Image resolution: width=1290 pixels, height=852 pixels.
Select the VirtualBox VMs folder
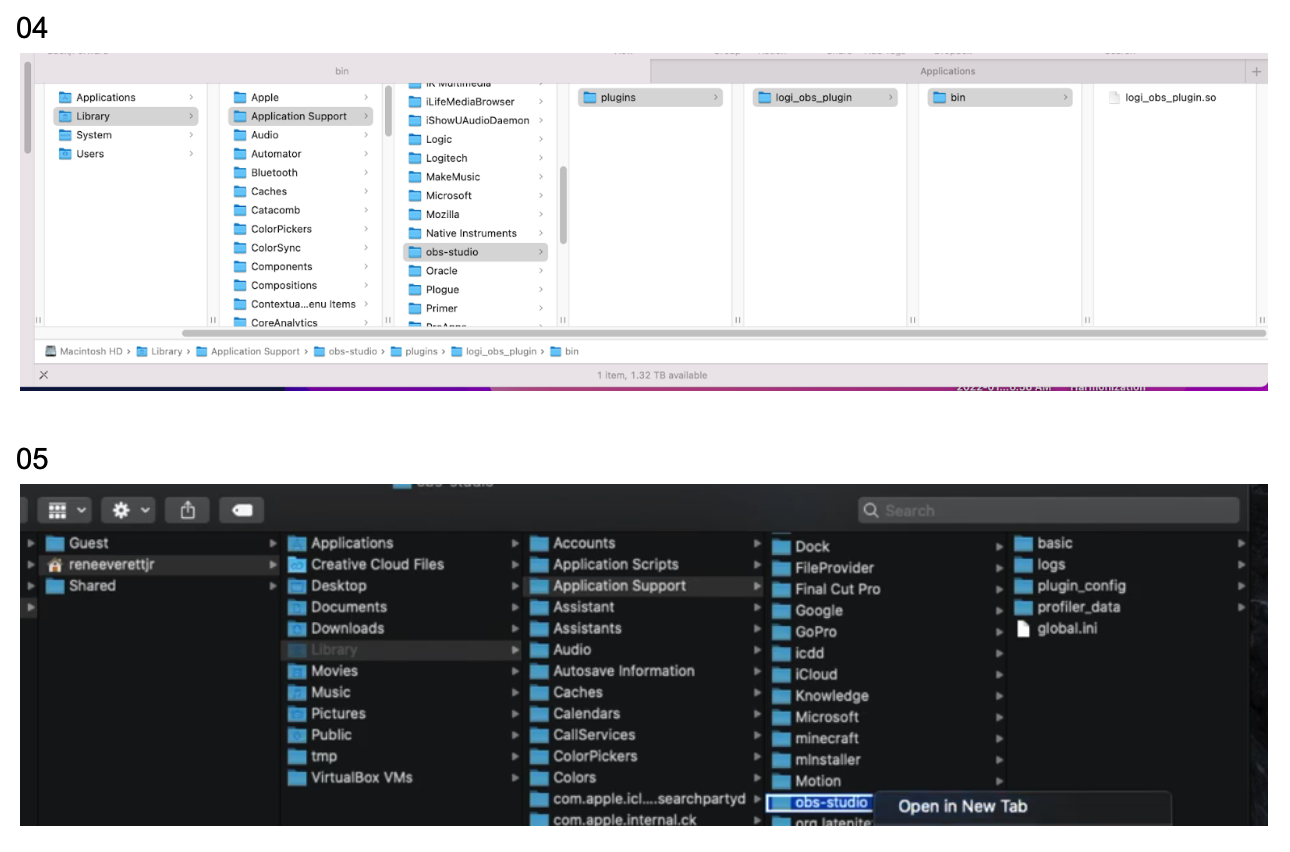tap(402, 777)
